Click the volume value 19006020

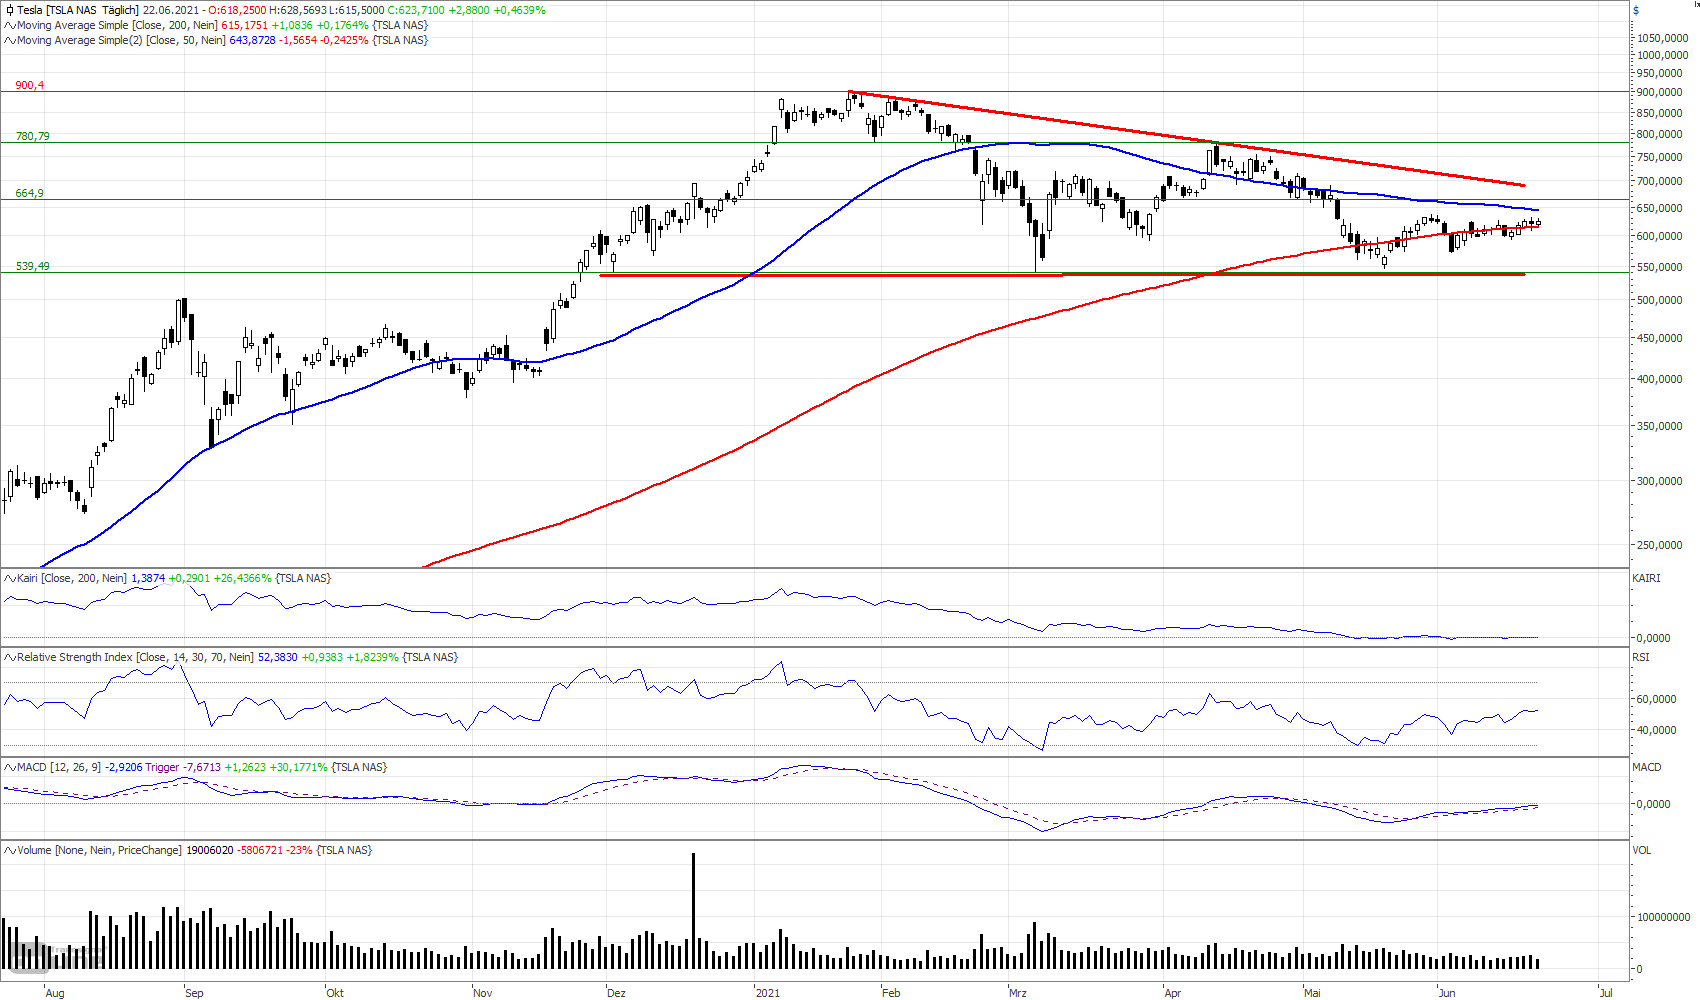click(x=210, y=850)
